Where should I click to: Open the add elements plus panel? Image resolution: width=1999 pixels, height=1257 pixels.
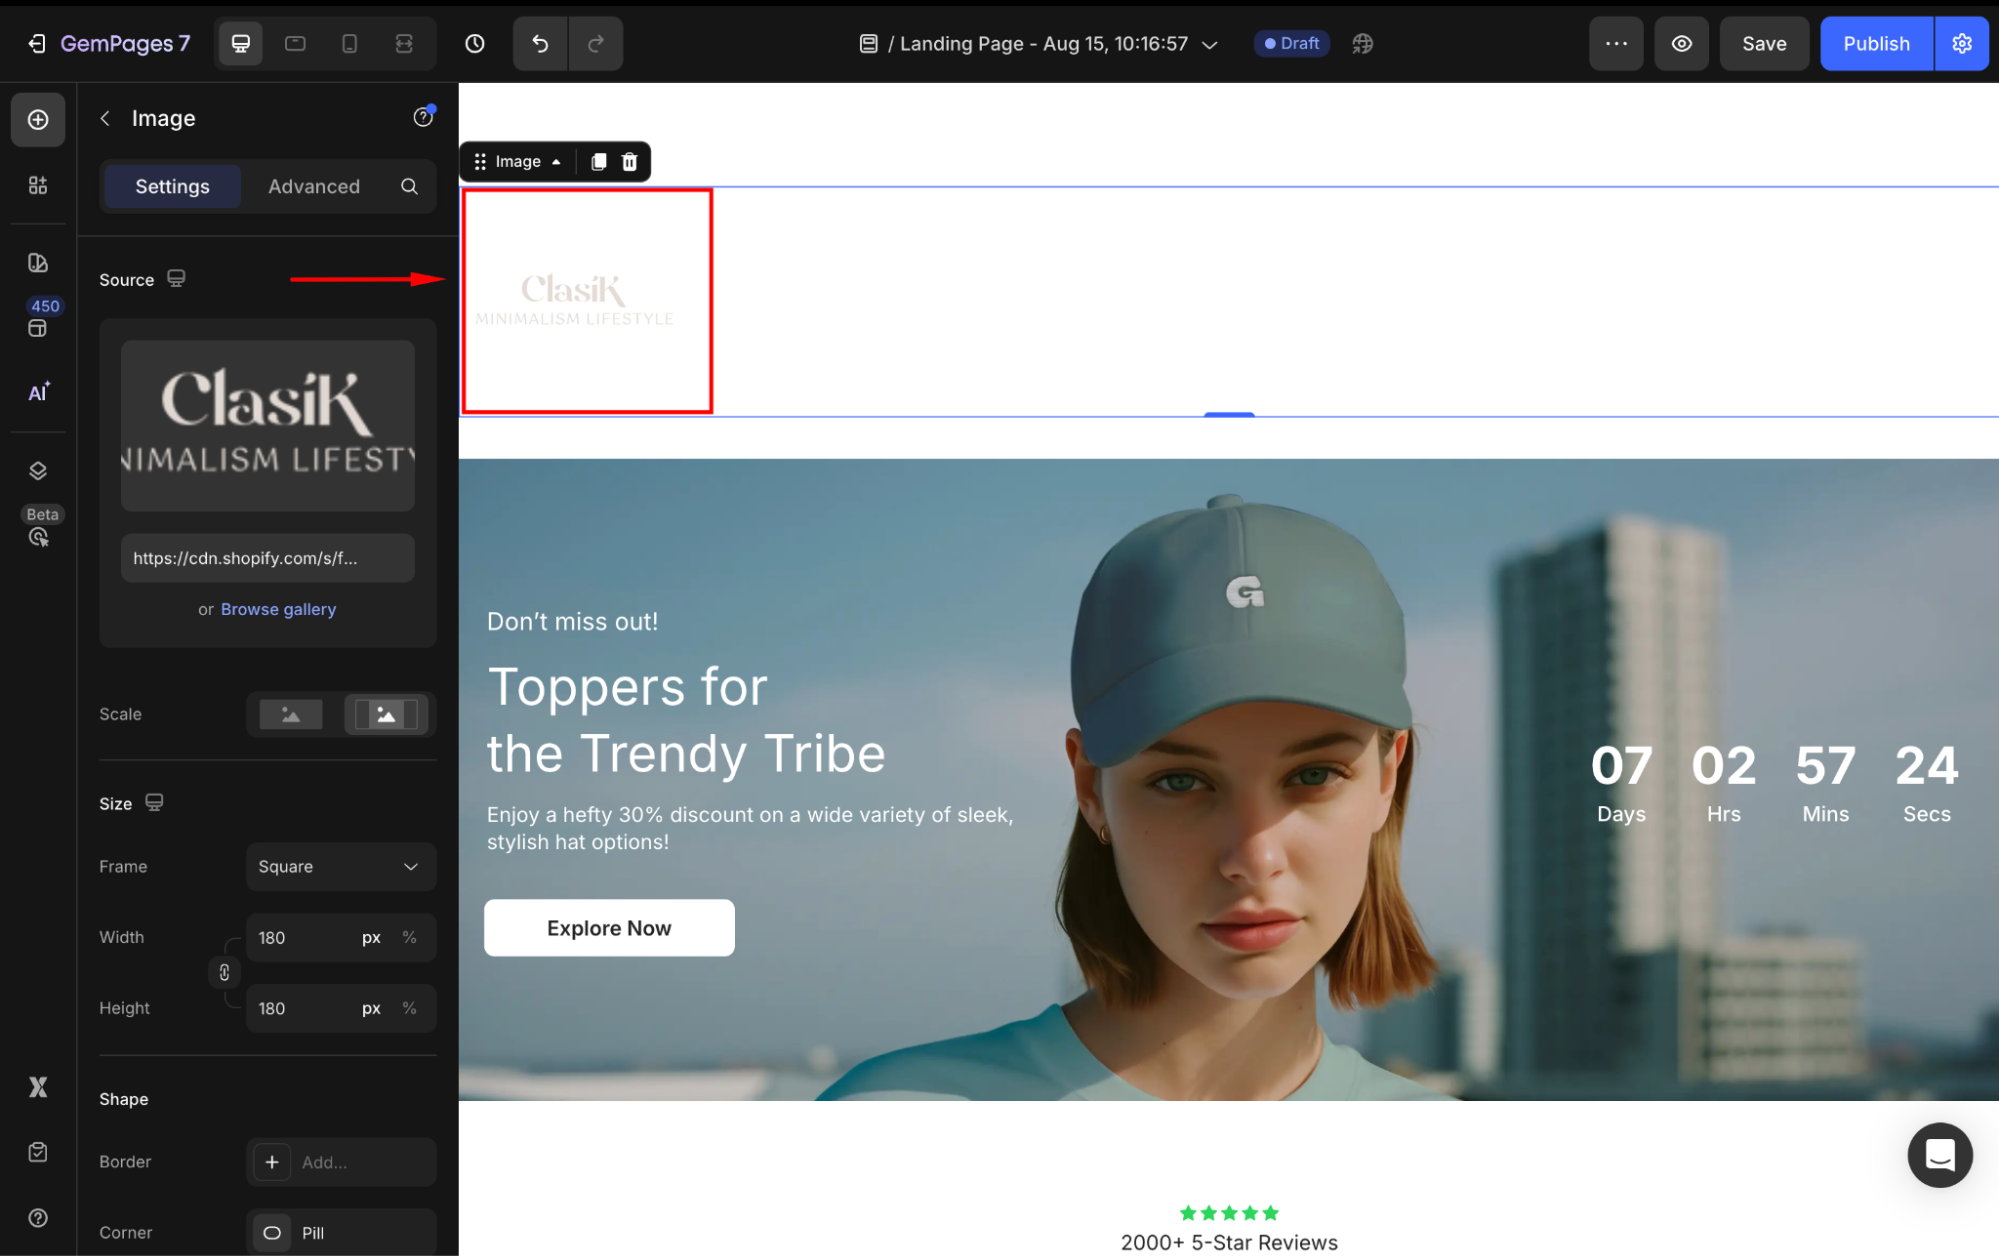coord(38,120)
